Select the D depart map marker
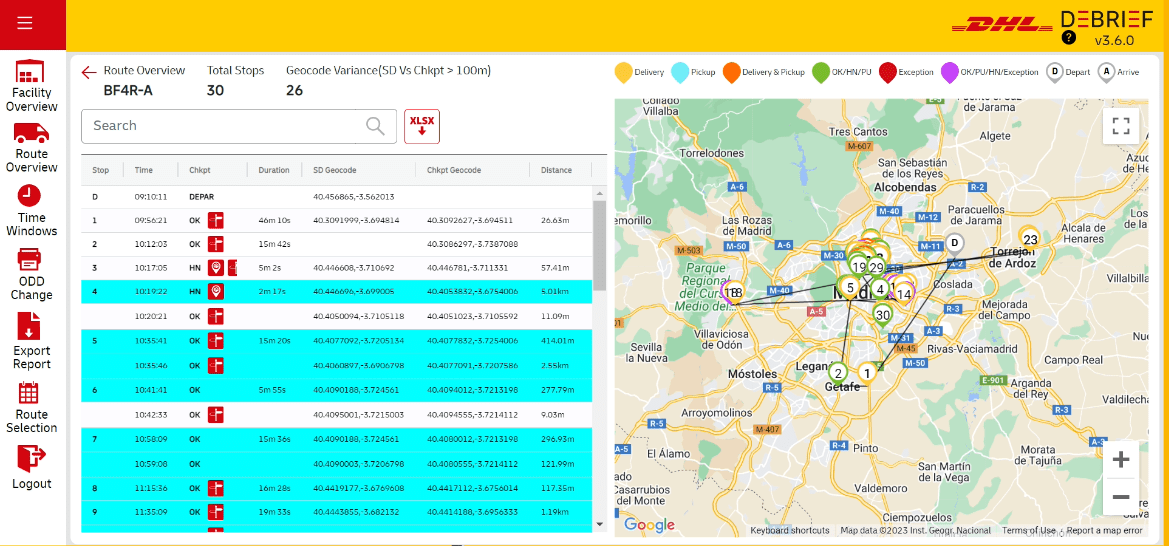The image size is (1169, 546). pyautogui.click(x=954, y=243)
